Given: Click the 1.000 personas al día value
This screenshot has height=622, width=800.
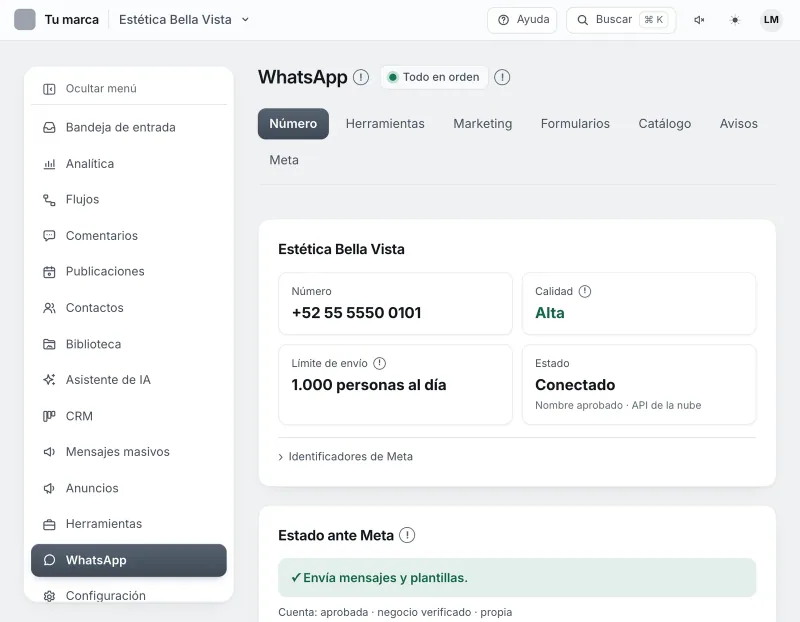Looking at the screenshot, I should (x=368, y=385).
